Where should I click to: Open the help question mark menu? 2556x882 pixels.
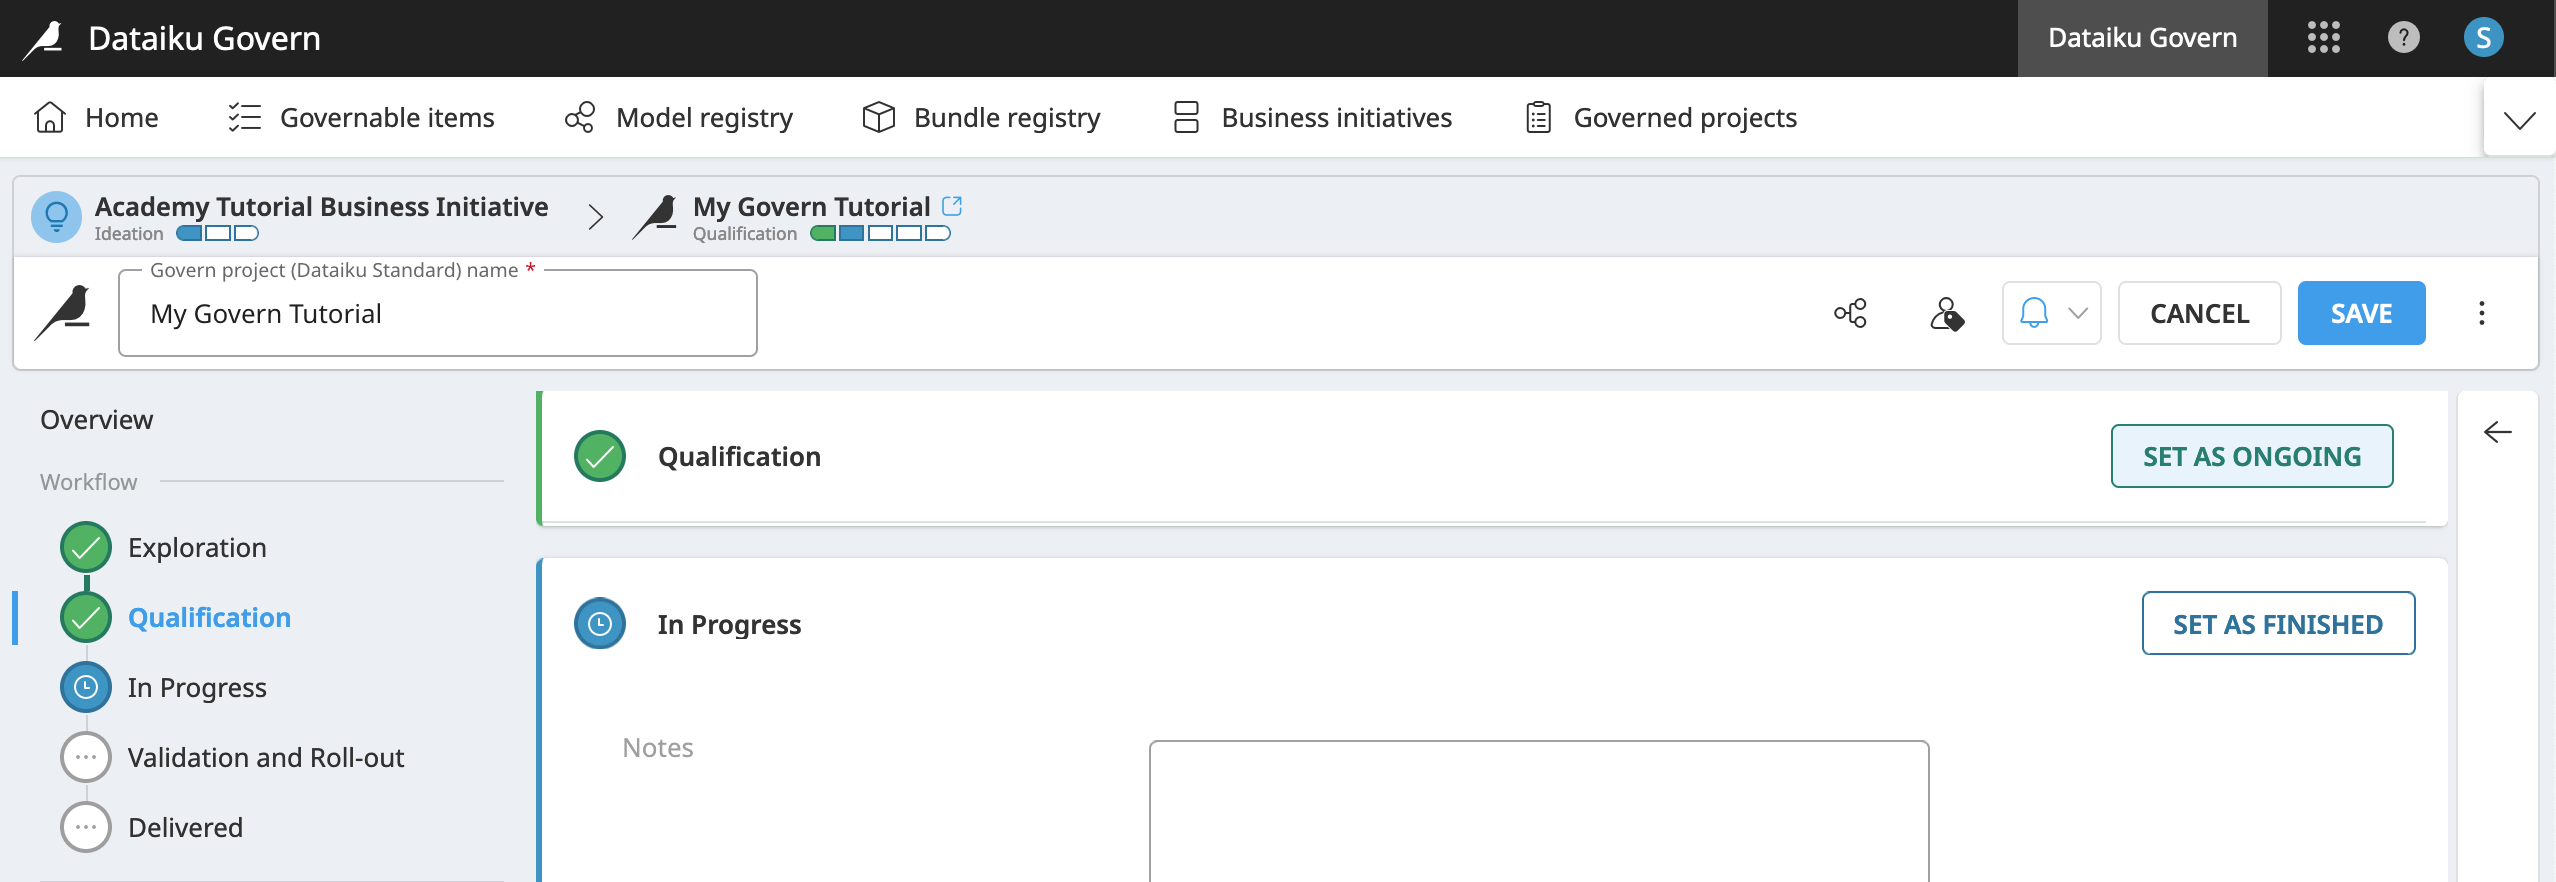click(x=2403, y=38)
